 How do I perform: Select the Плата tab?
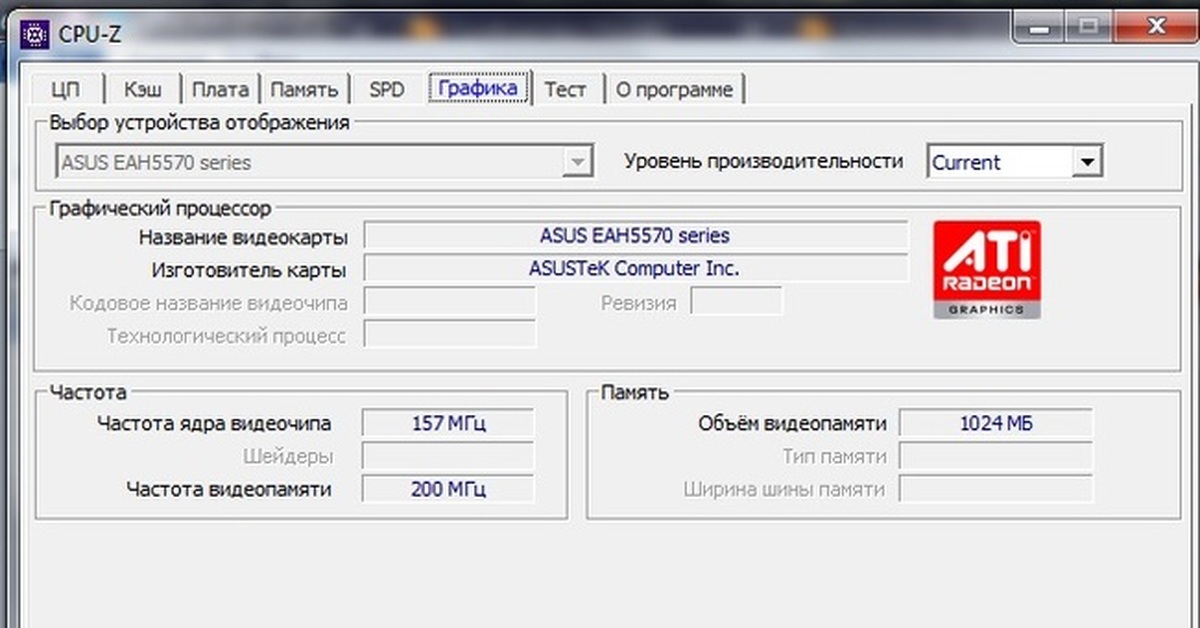[x=220, y=89]
